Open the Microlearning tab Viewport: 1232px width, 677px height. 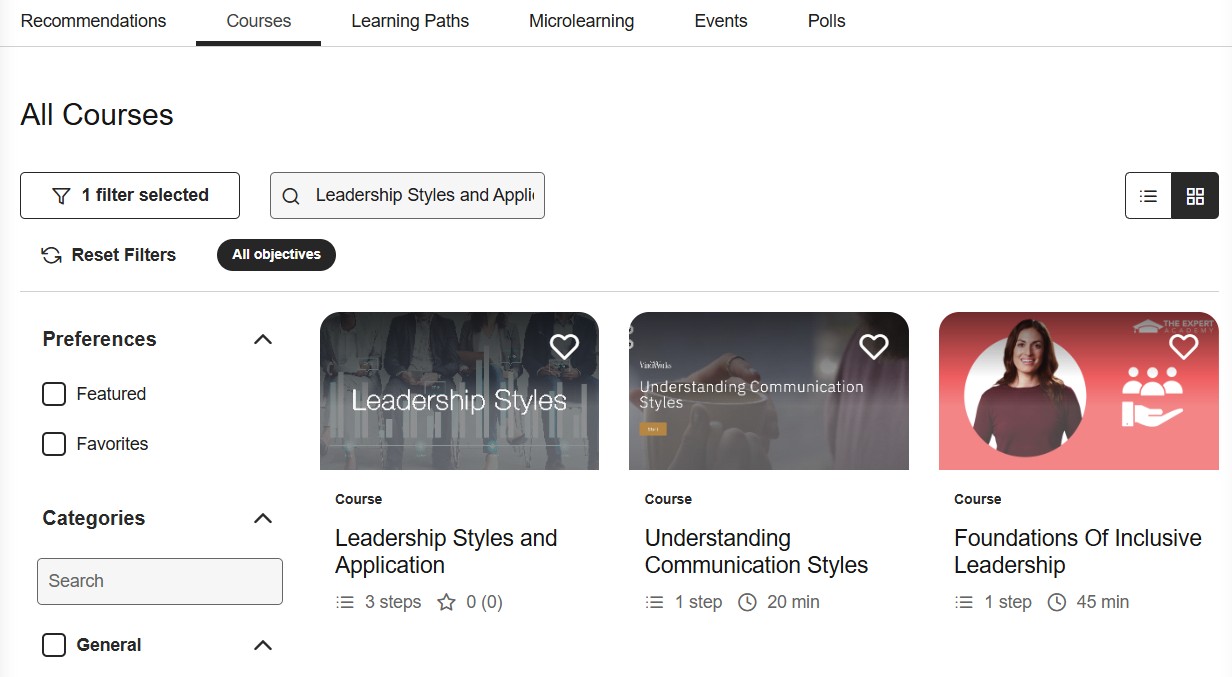[x=581, y=21]
